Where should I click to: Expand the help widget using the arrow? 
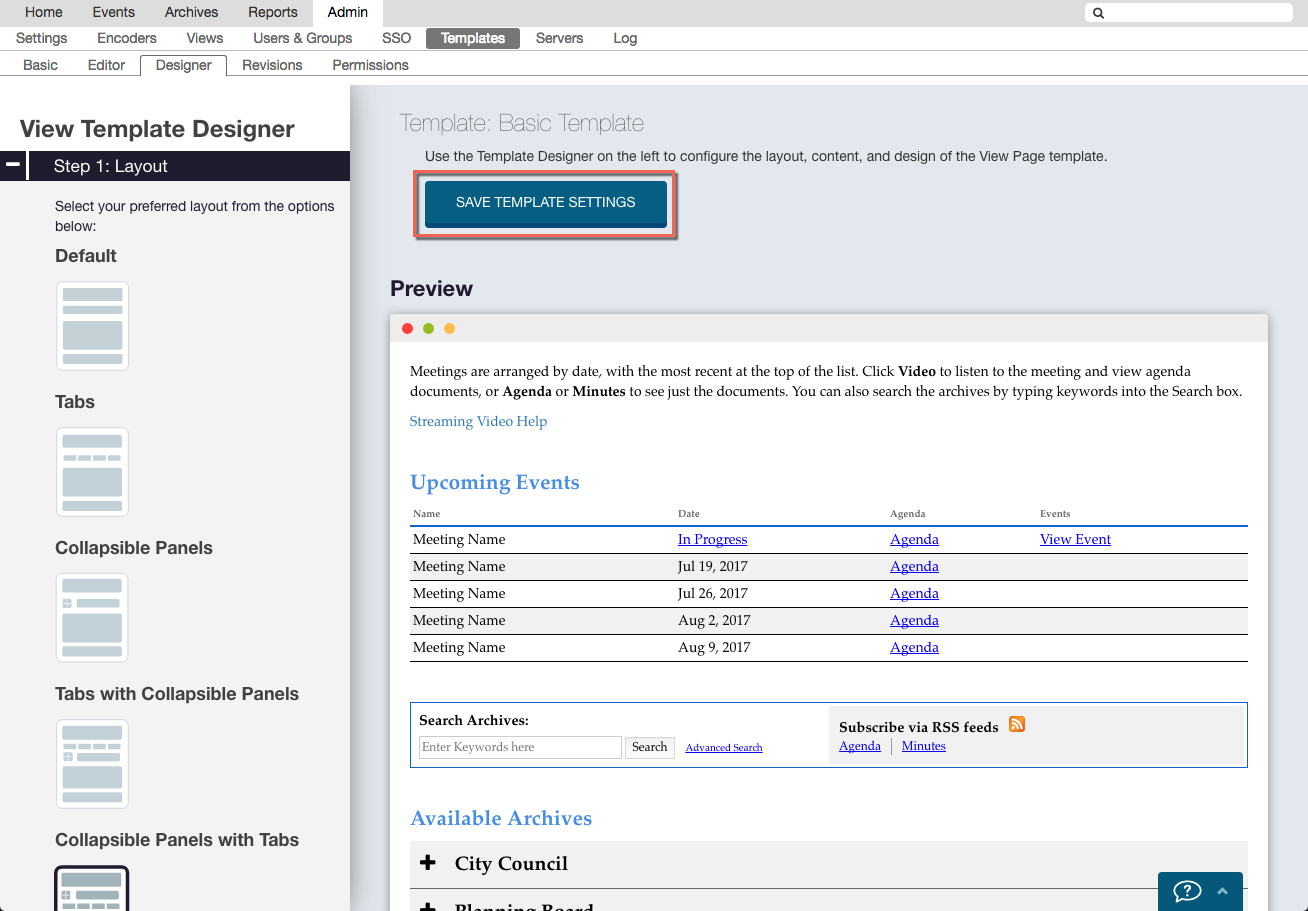1222,891
